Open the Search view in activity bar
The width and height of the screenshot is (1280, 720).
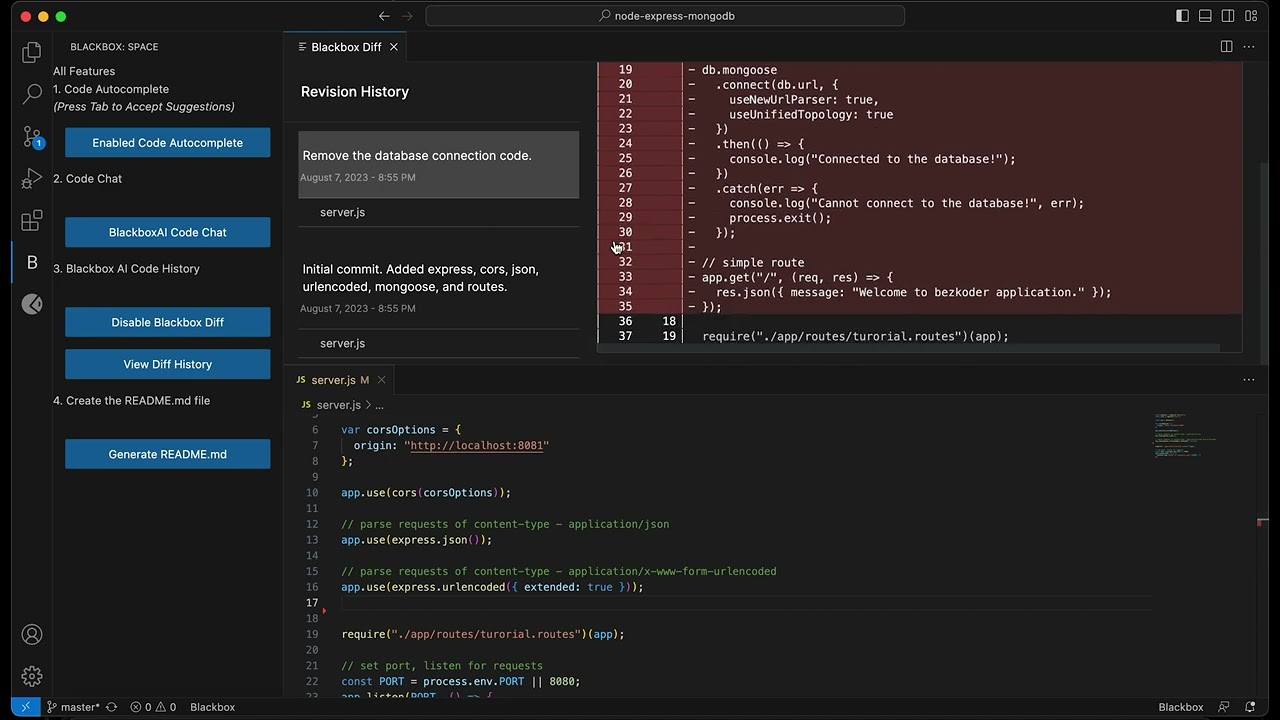32,94
